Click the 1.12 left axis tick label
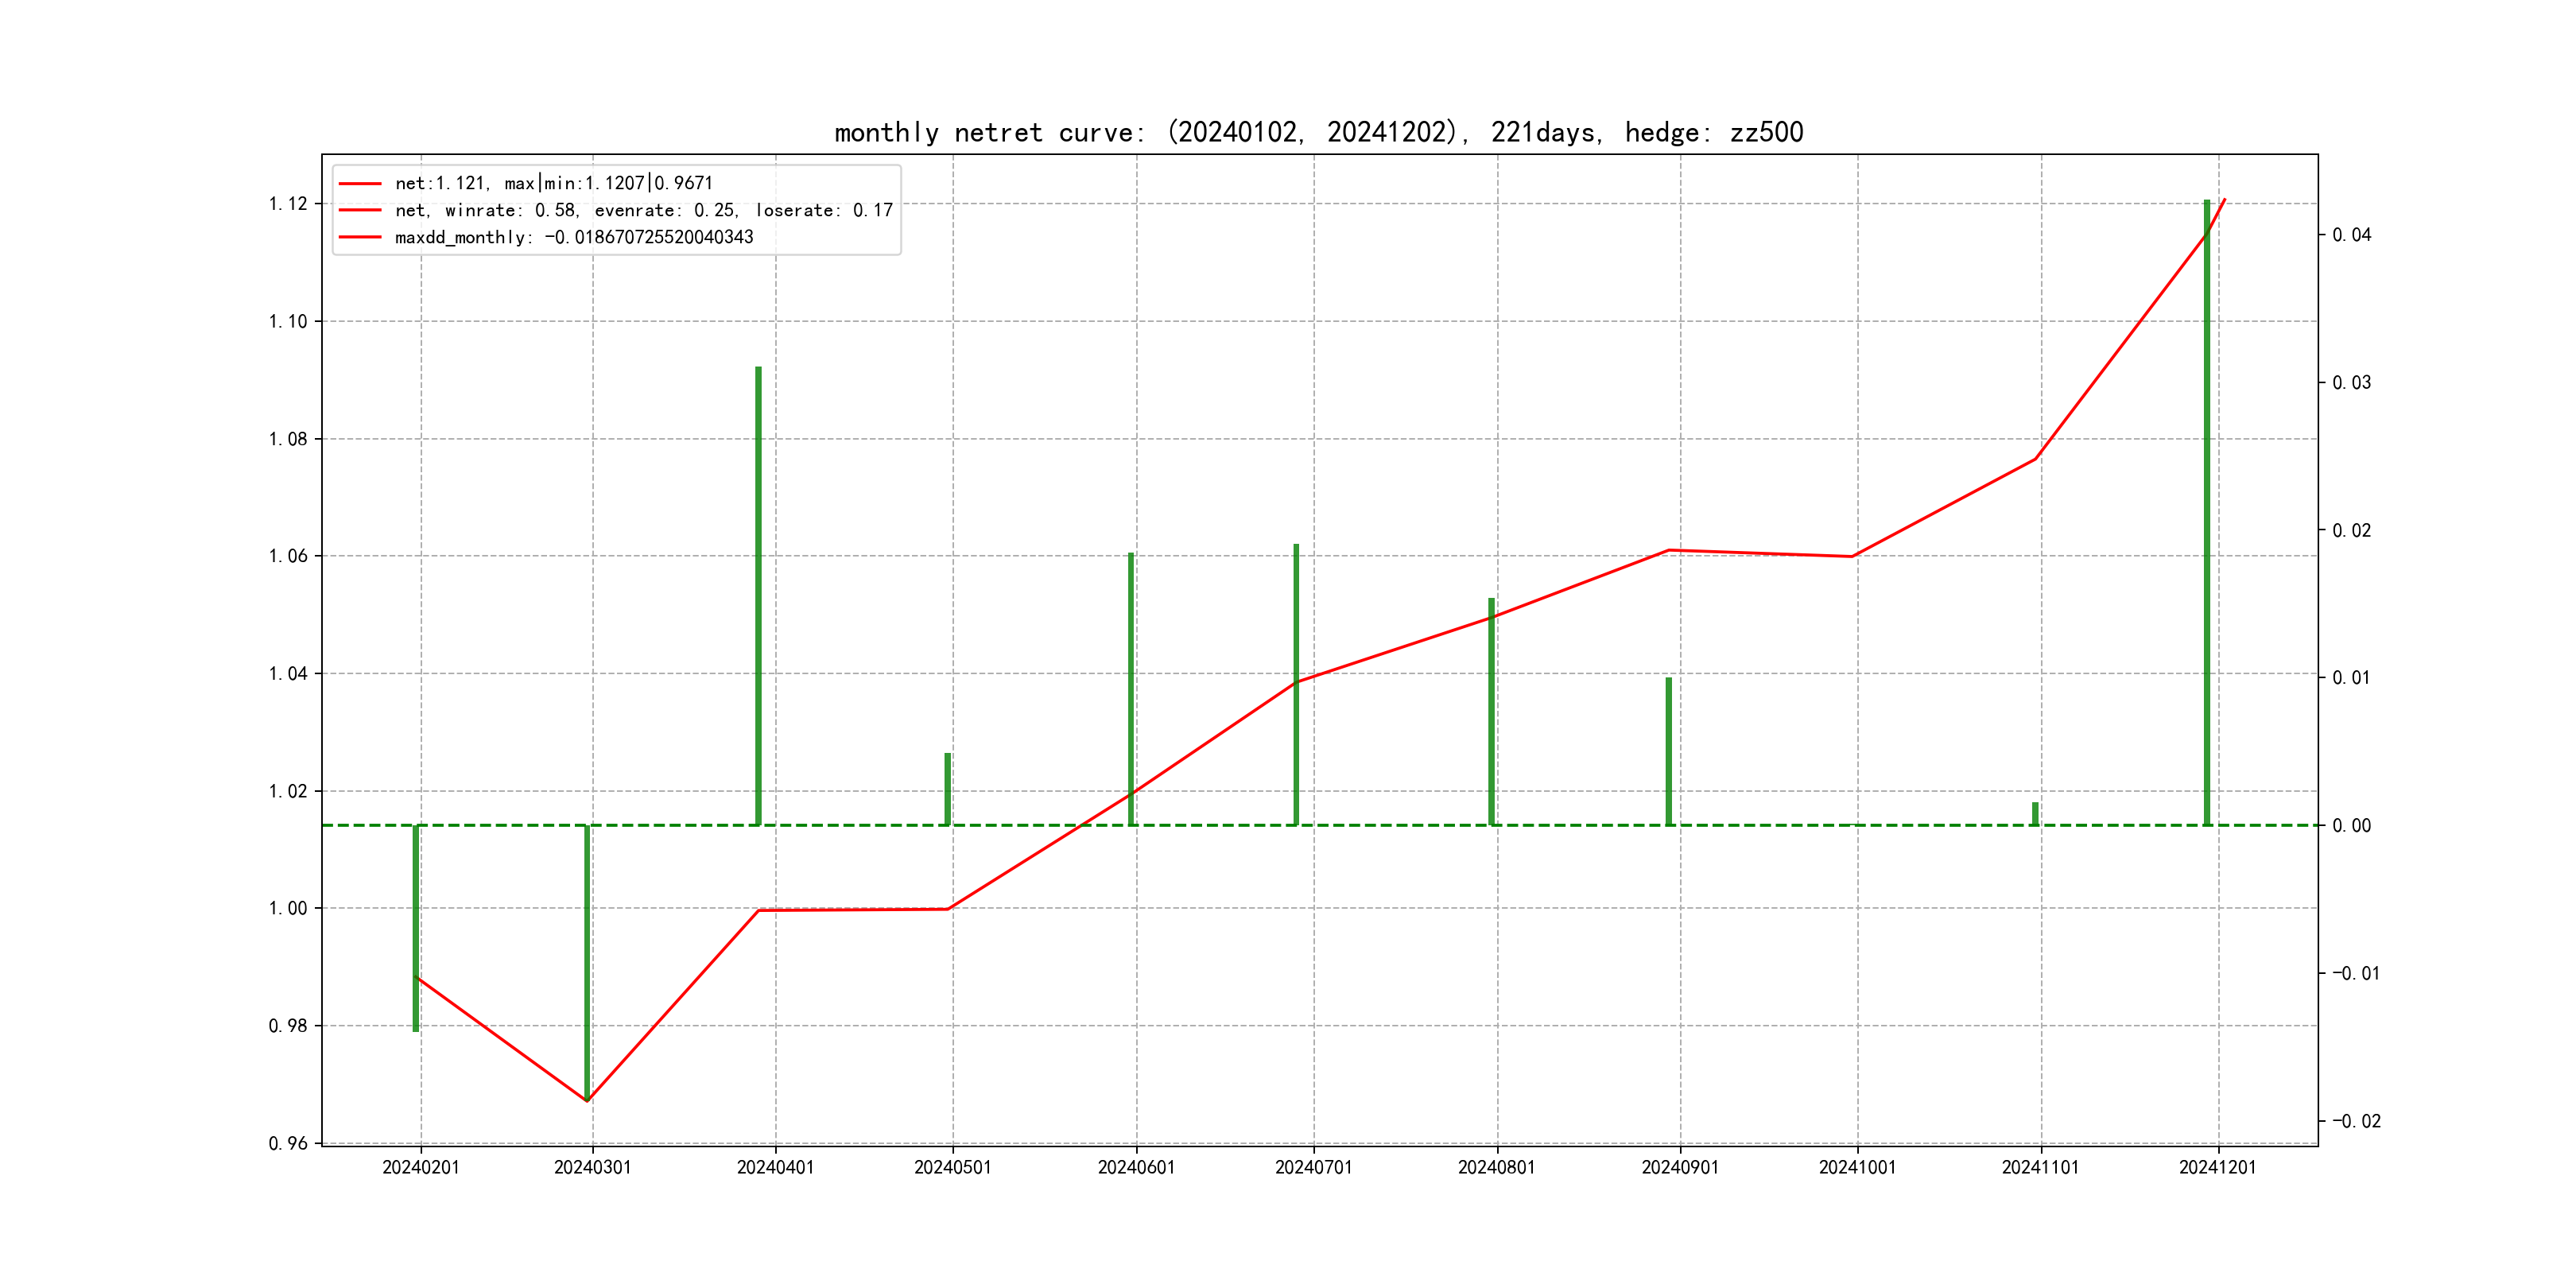 click(x=288, y=204)
